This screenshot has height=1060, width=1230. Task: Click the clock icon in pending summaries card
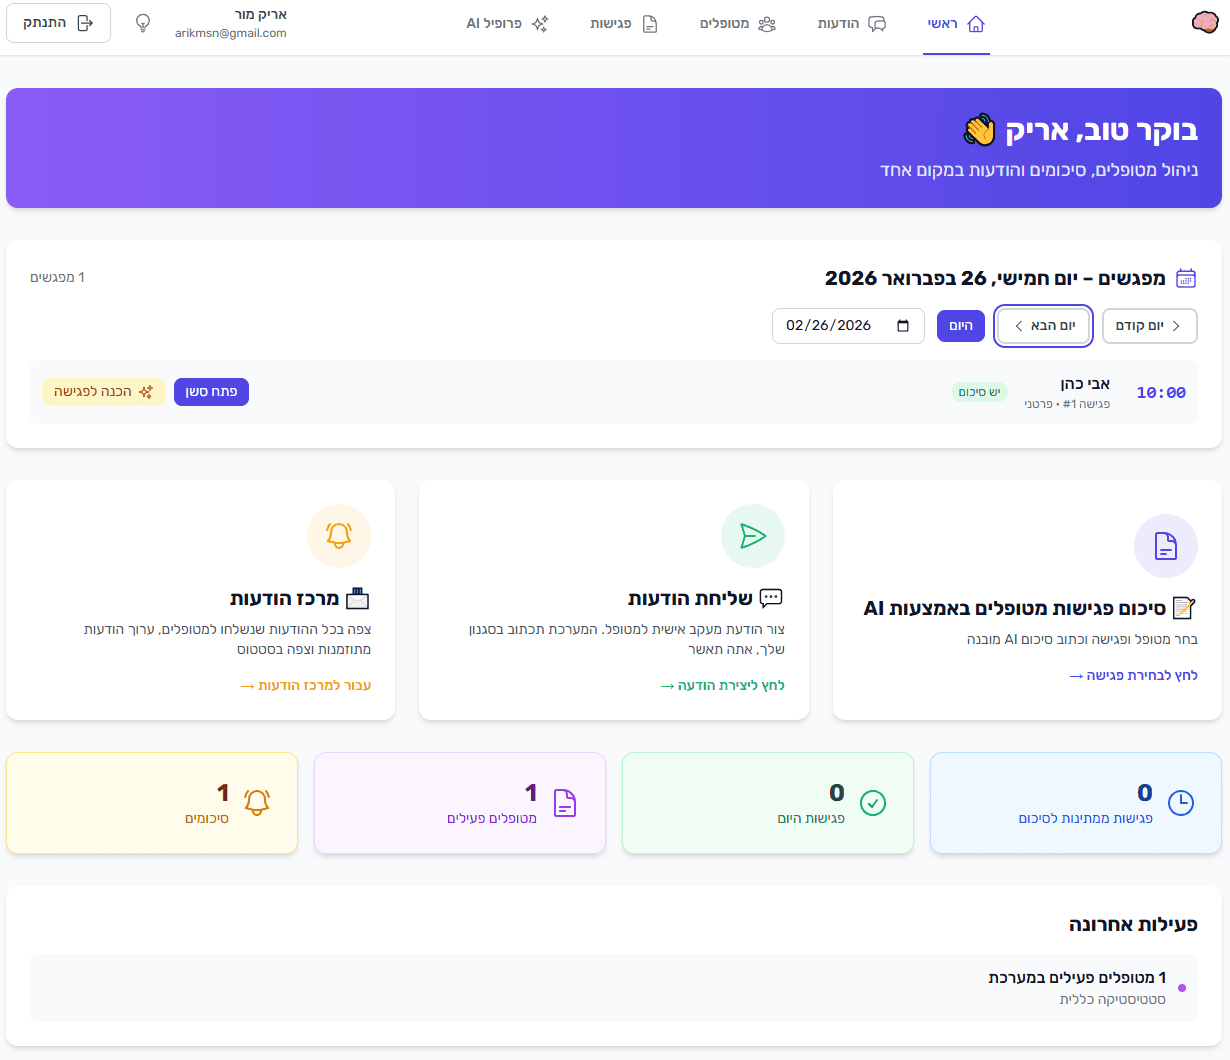tap(1181, 803)
